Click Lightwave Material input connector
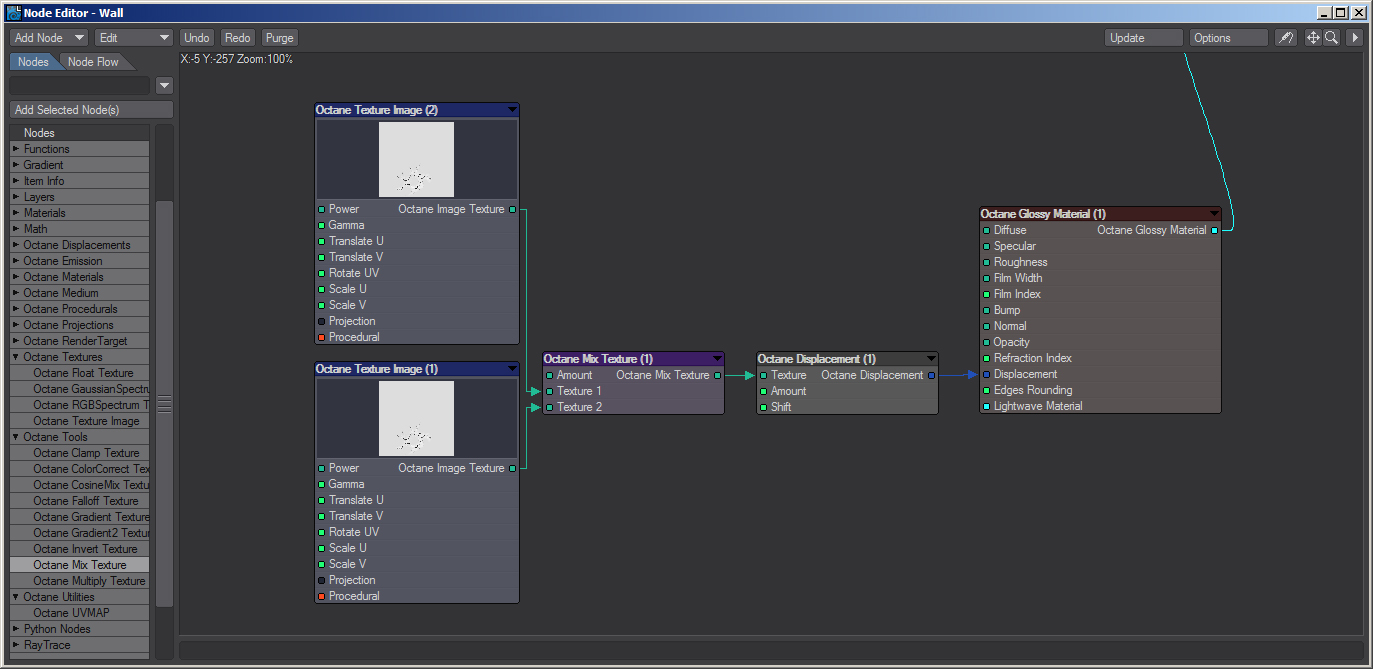Image resolution: width=1373 pixels, height=669 pixels. point(986,406)
